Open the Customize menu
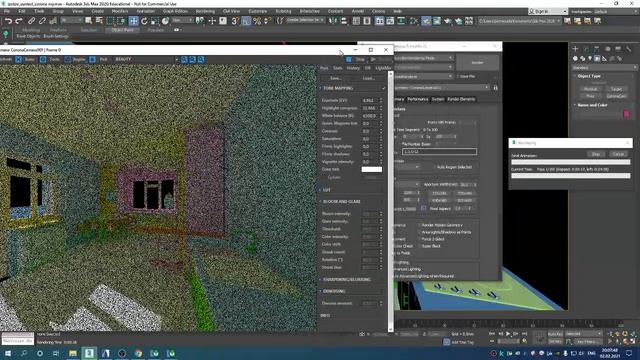 pos(258,11)
